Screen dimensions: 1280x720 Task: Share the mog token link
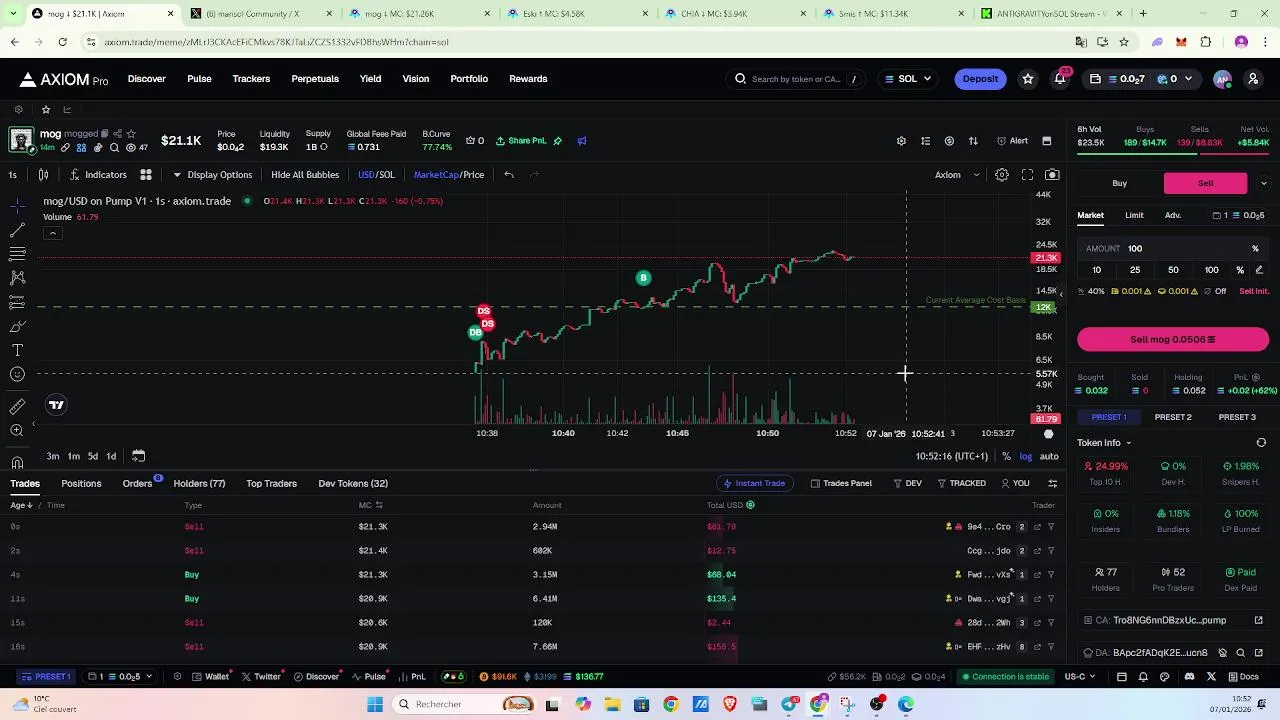(117, 134)
